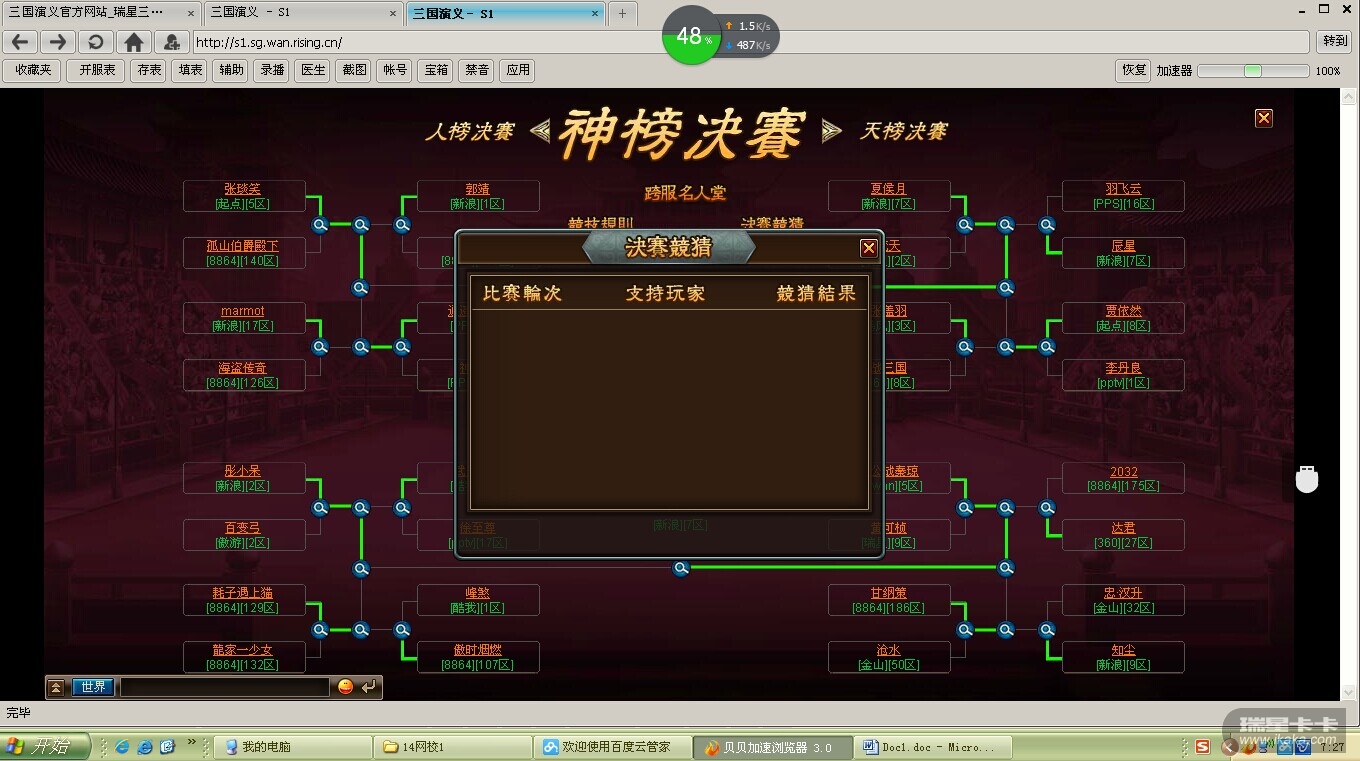Open the 宝箱 toolbar item
Image resolution: width=1360 pixels, height=761 pixels.
[x=436, y=70]
